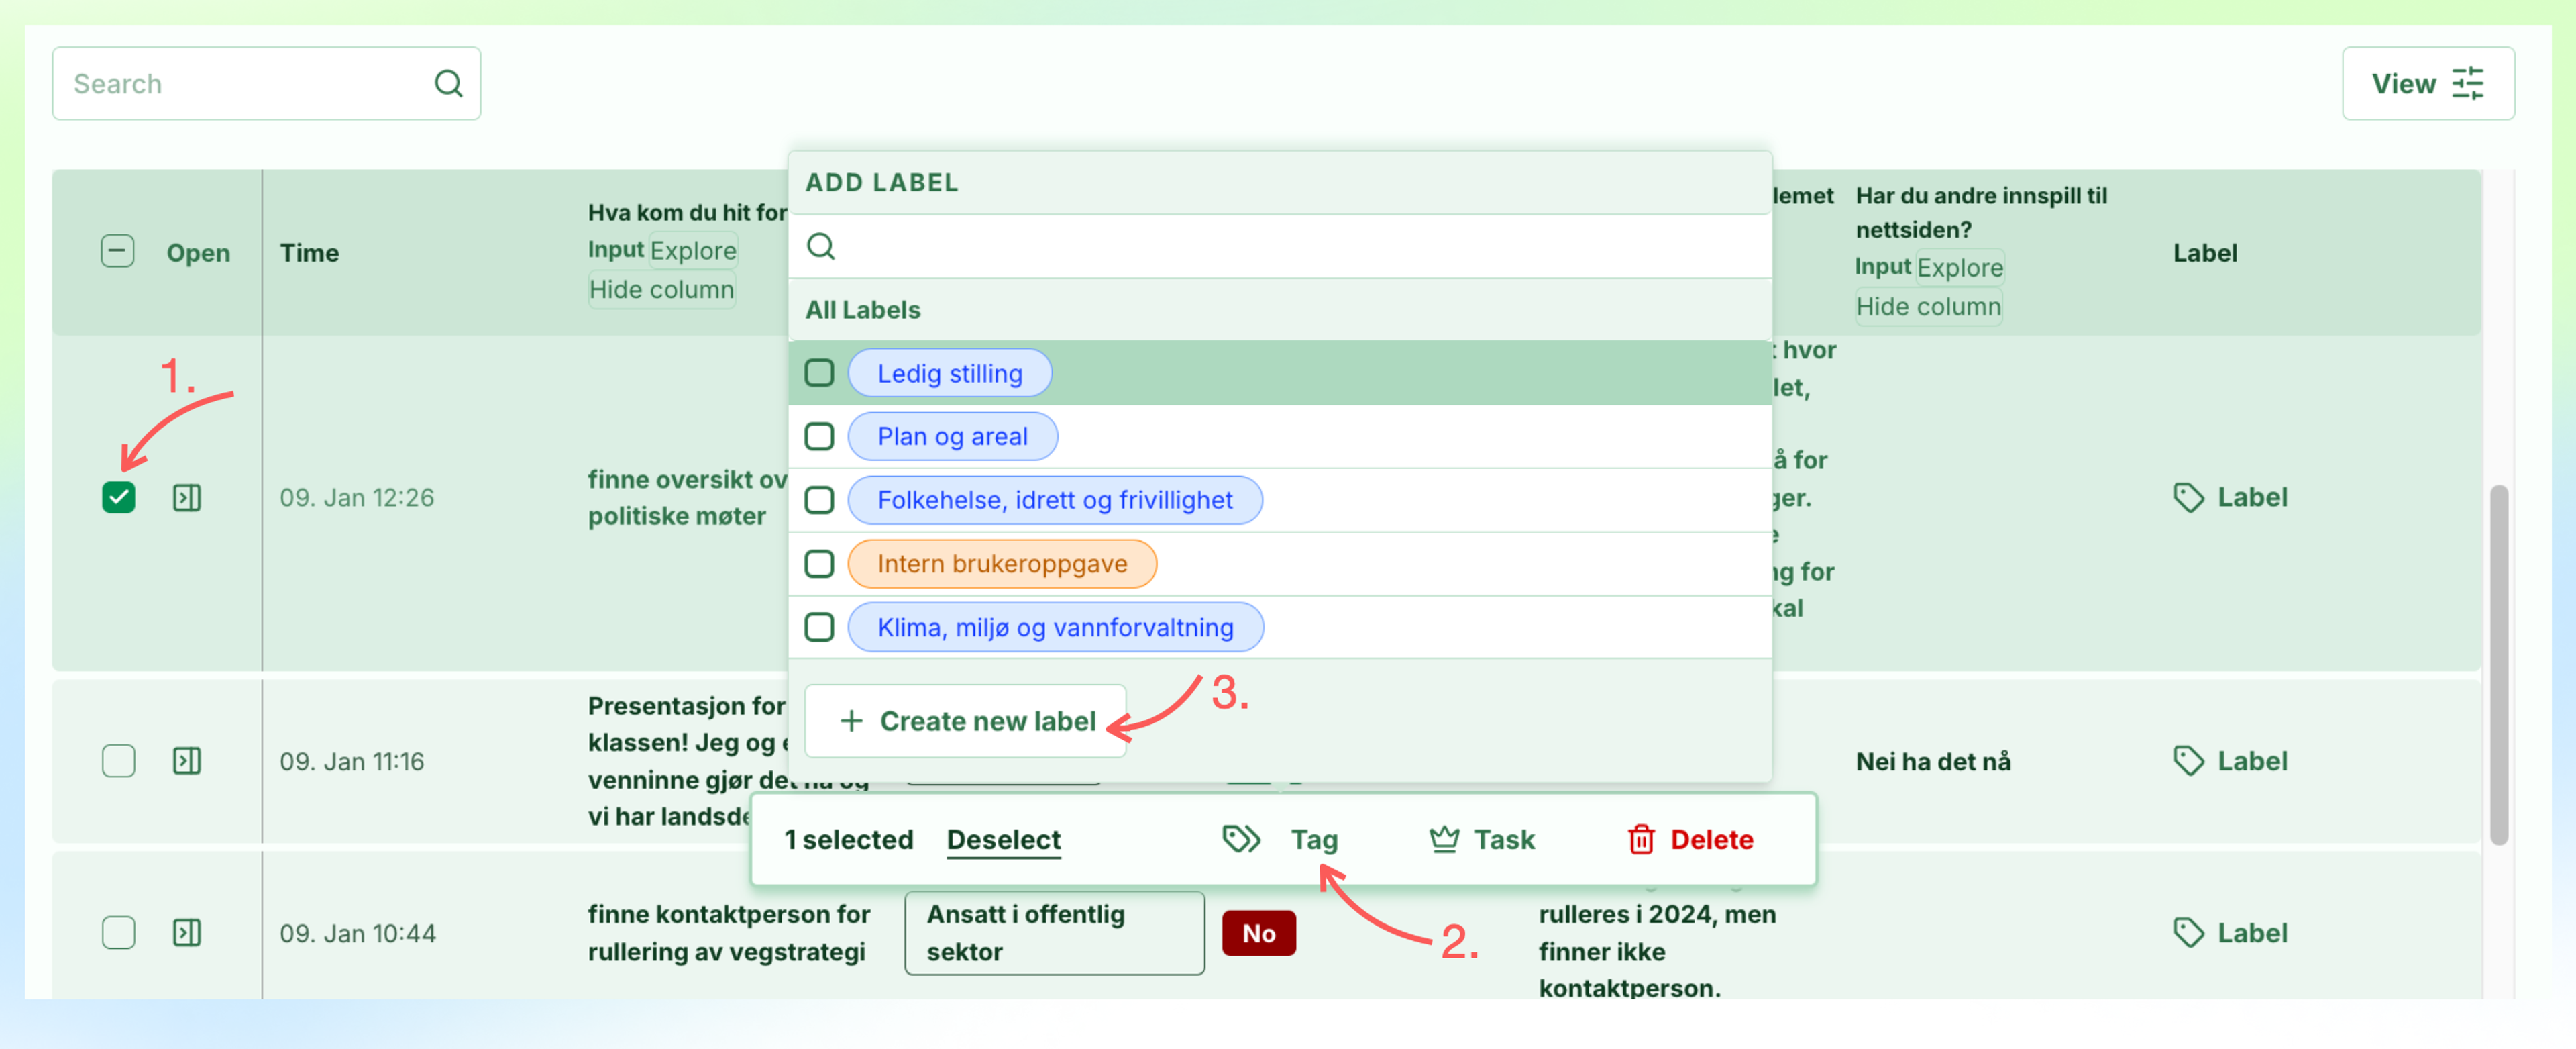The height and width of the screenshot is (1049, 2576).
Task: Click the search magnifier icon in top search box
Action: [x=448, y=83]
